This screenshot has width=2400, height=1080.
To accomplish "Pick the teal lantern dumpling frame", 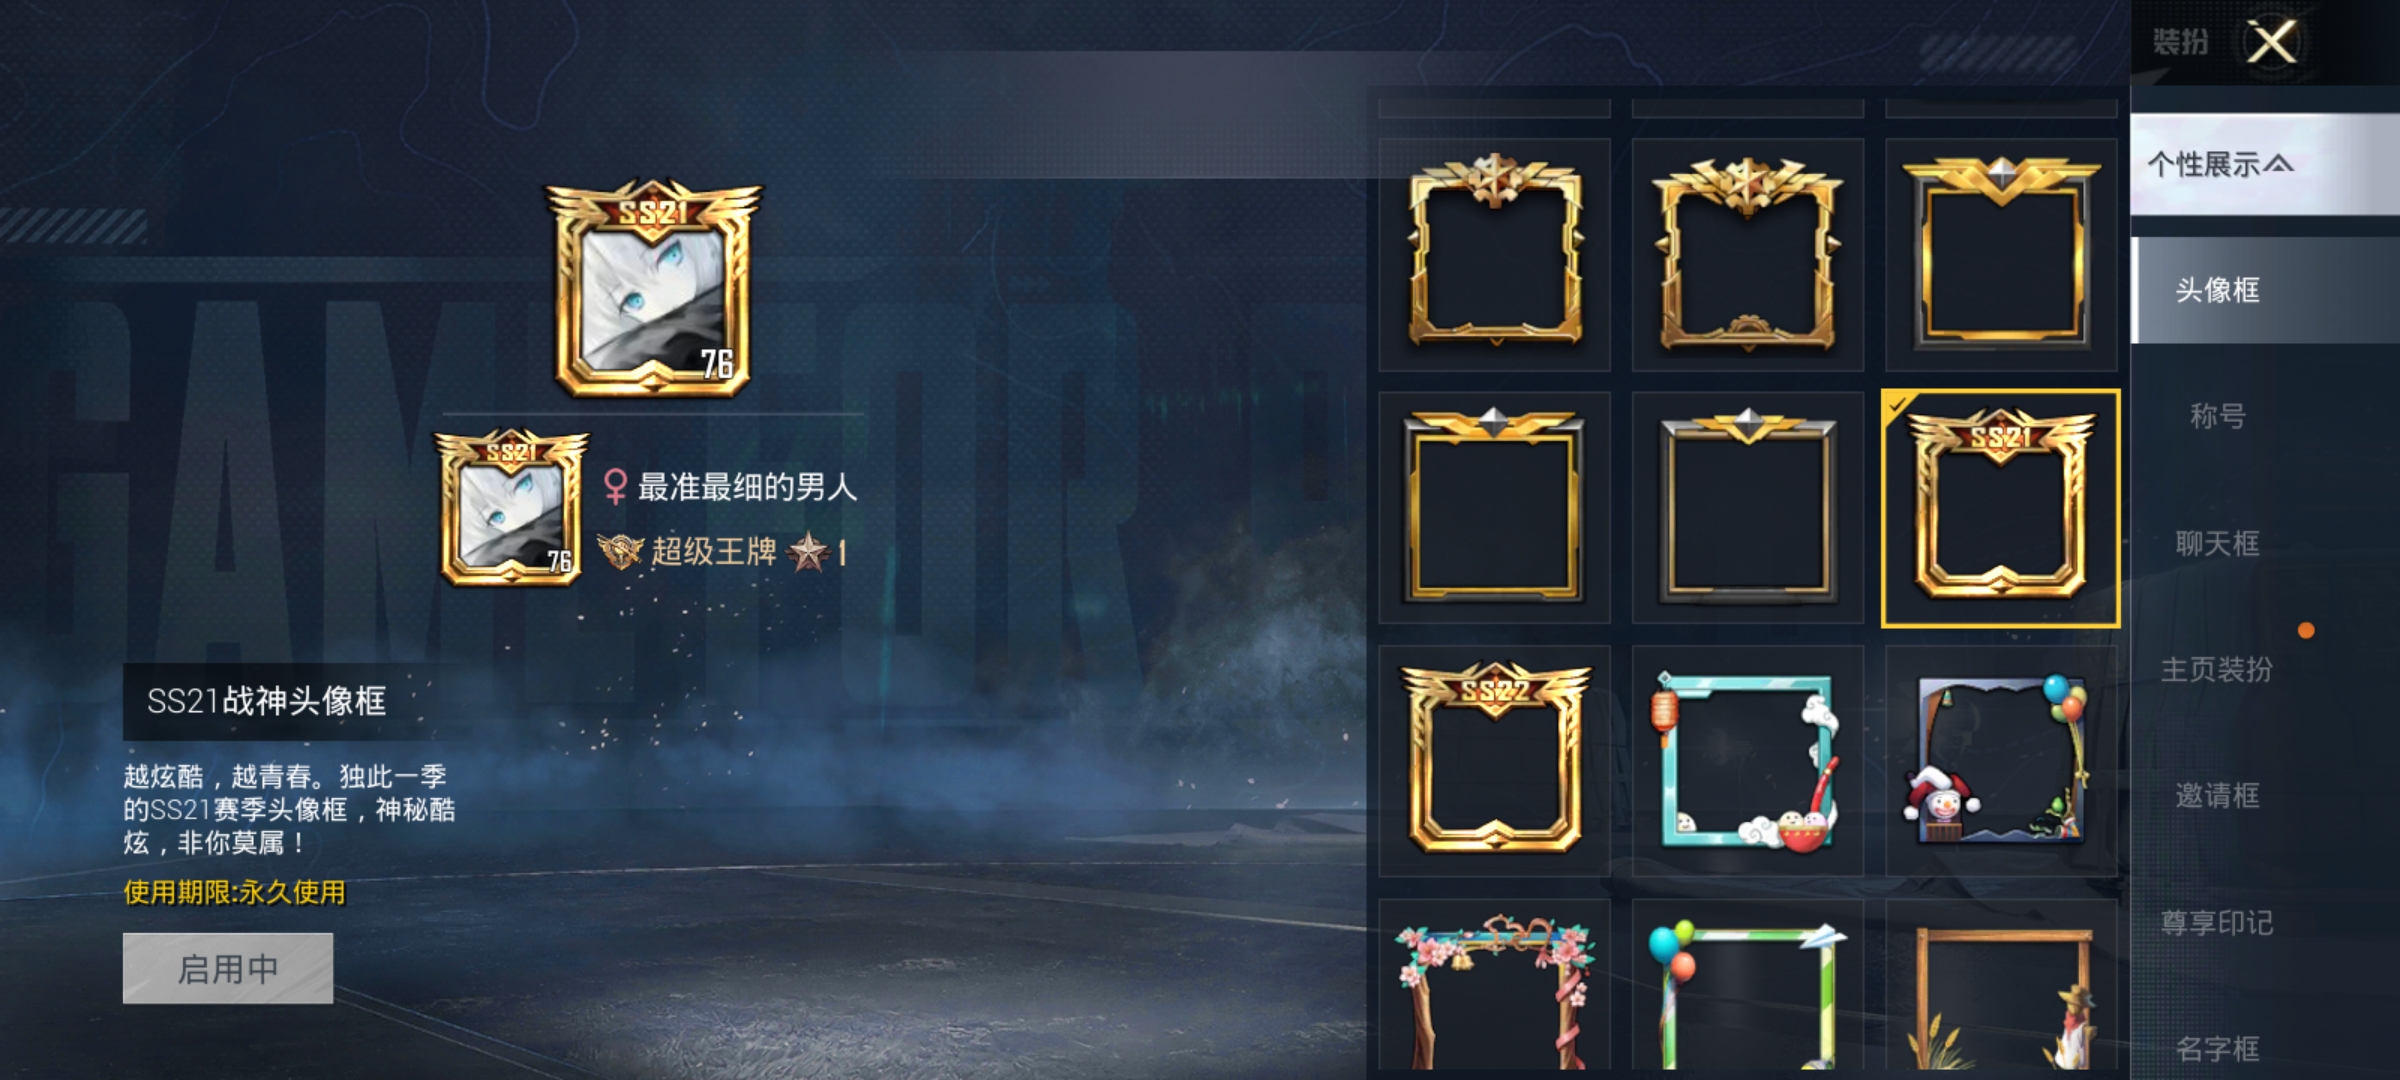I will [x=1748, y=760].
